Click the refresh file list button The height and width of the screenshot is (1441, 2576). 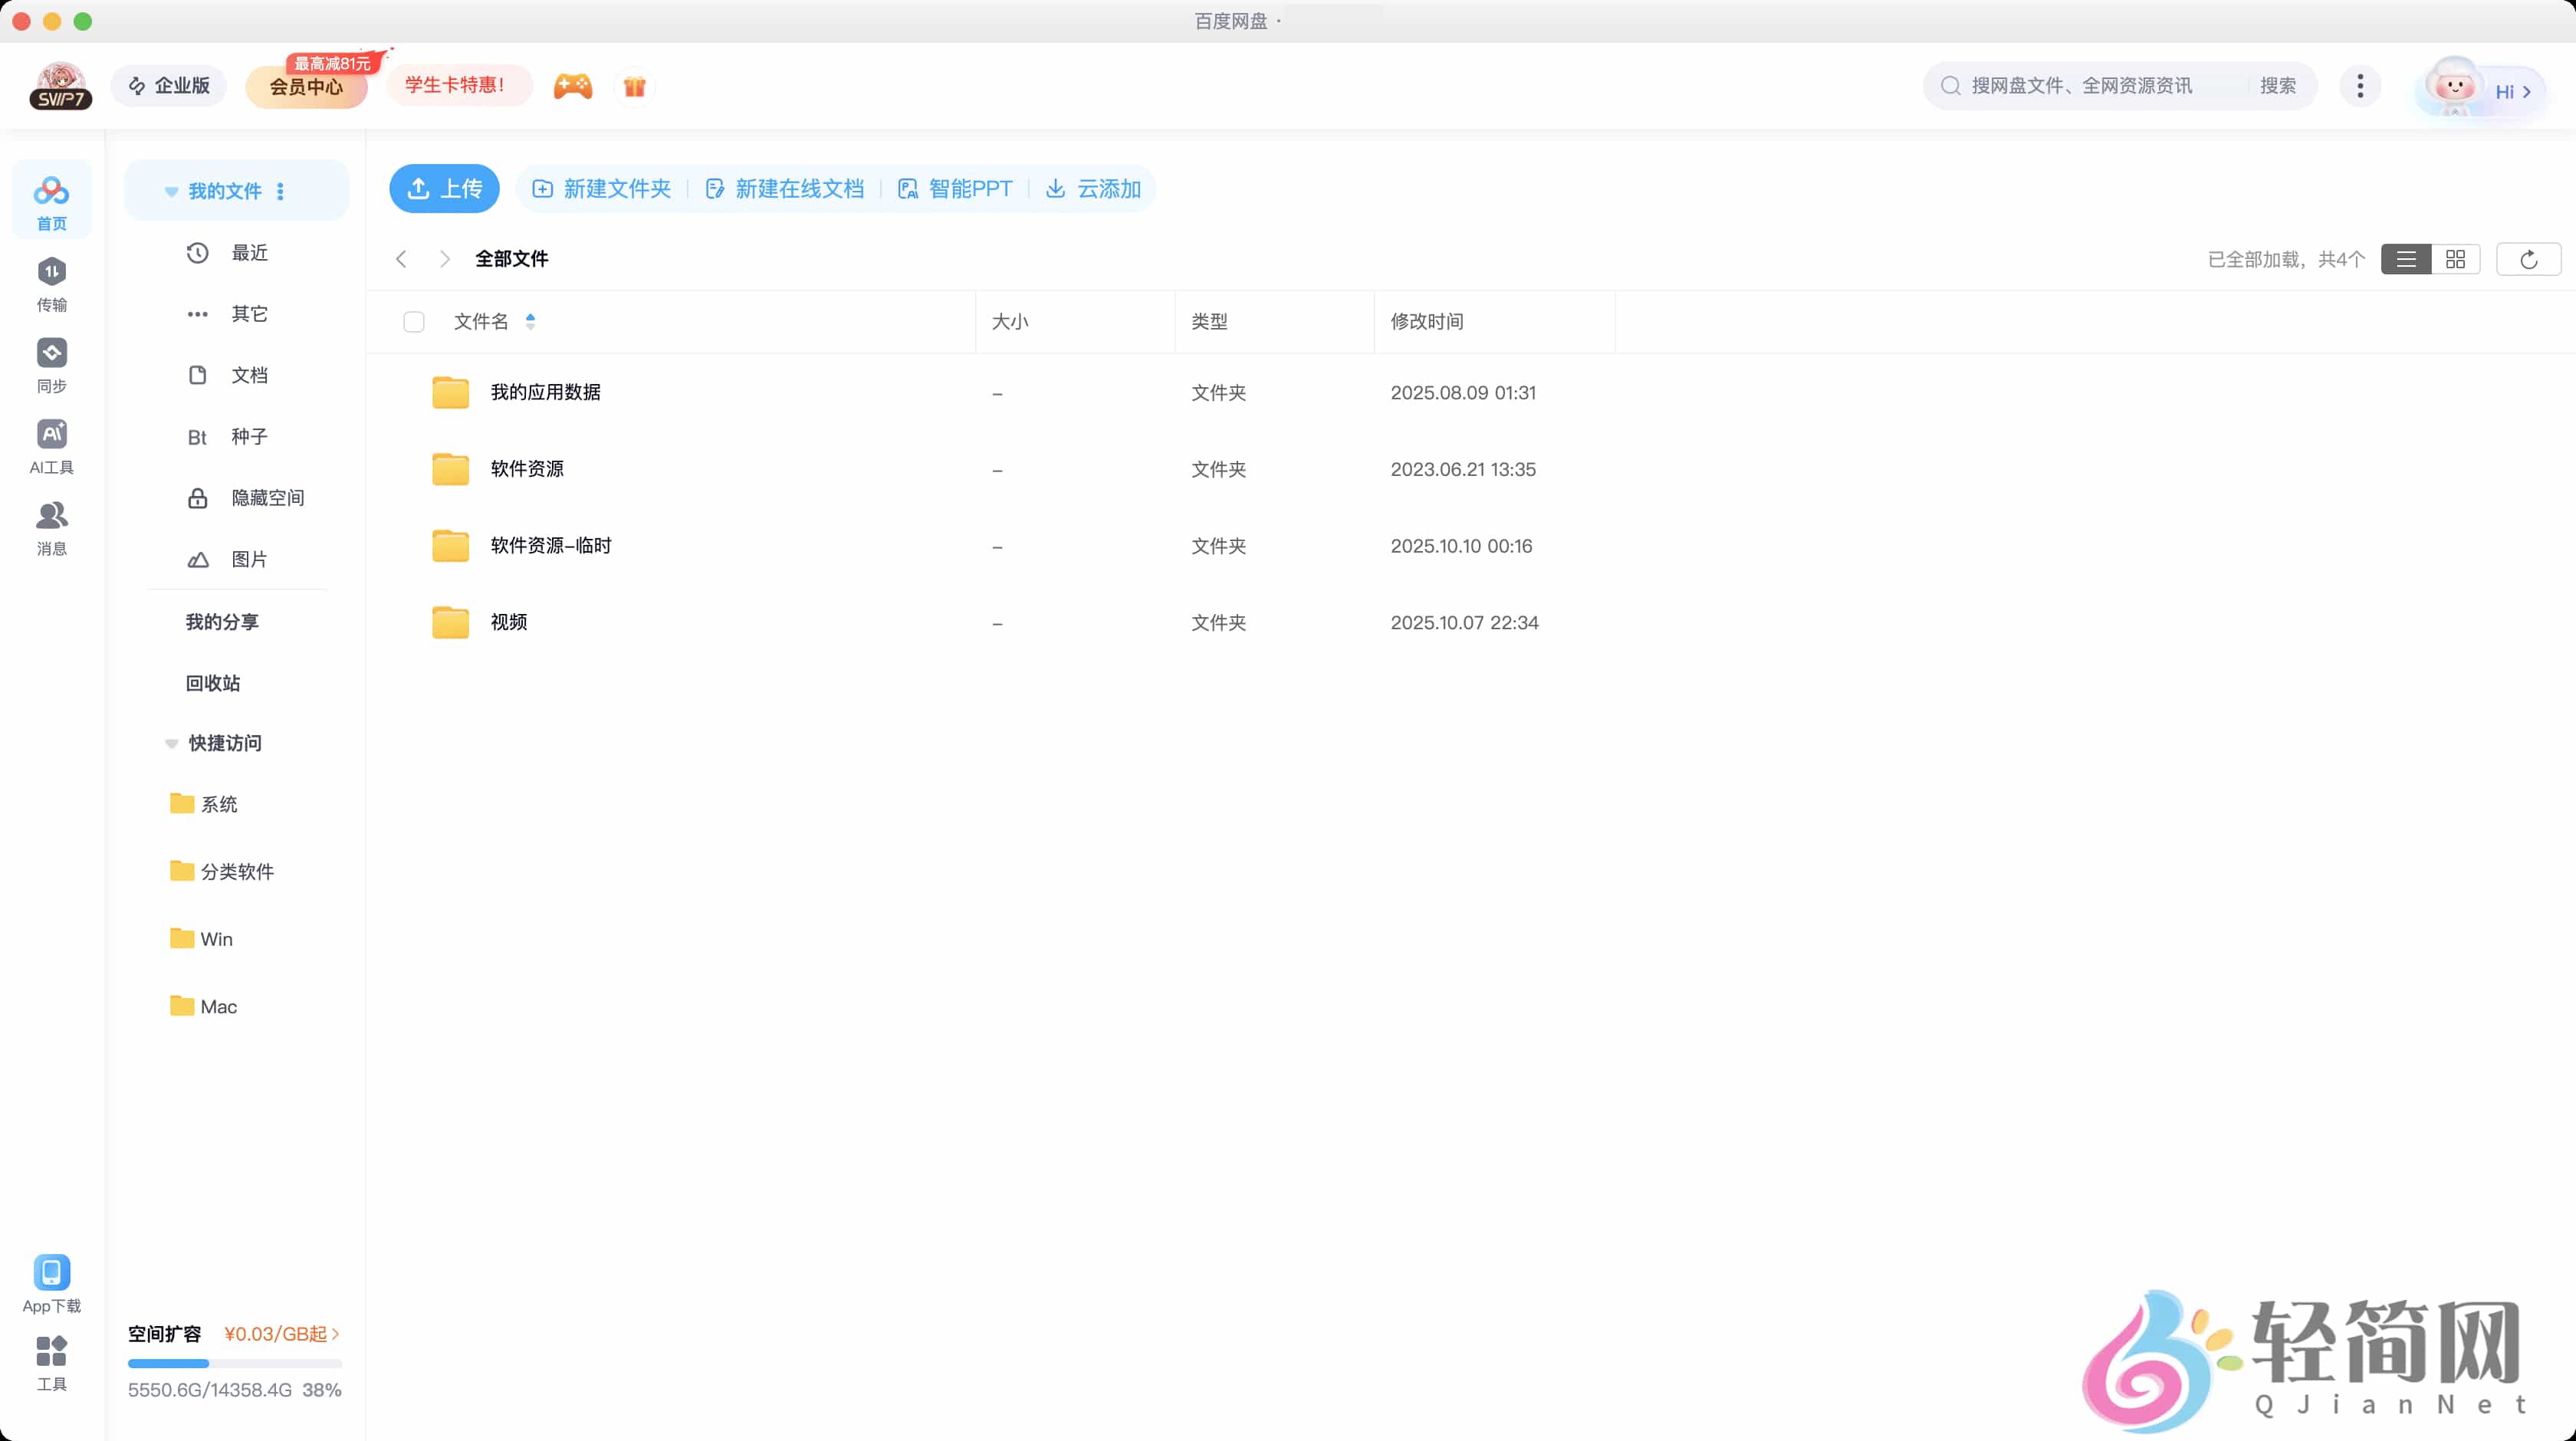[x=2528, y=259]
